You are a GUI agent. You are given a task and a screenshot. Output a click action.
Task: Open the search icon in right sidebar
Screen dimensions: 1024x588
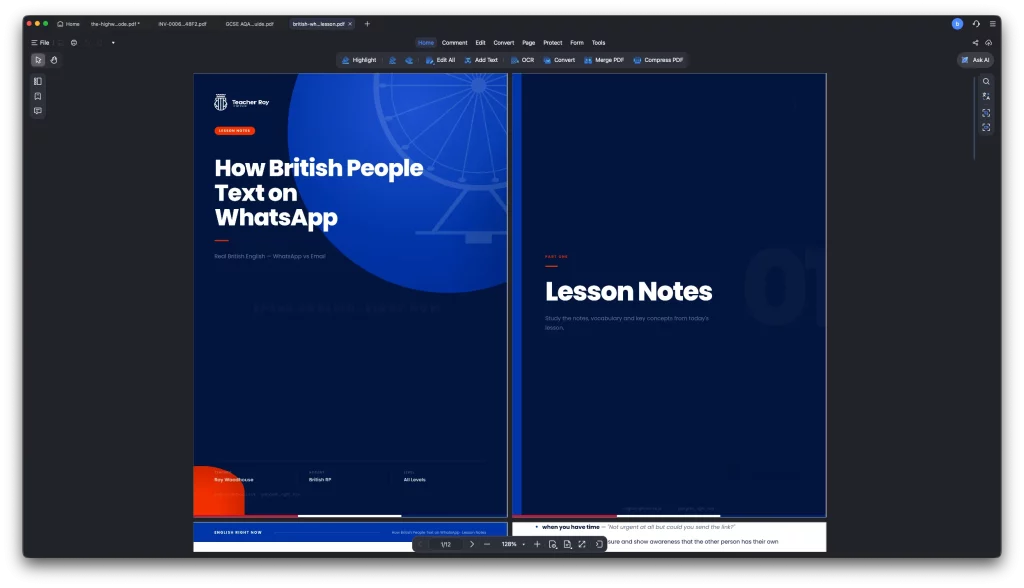(986, 82)
